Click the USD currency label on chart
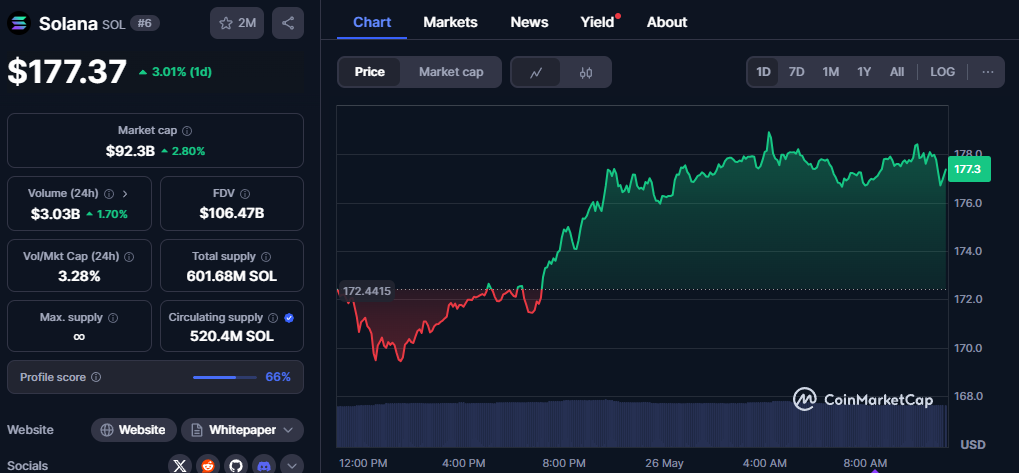This screenshot has width=1019, height=473. [973, 445]
